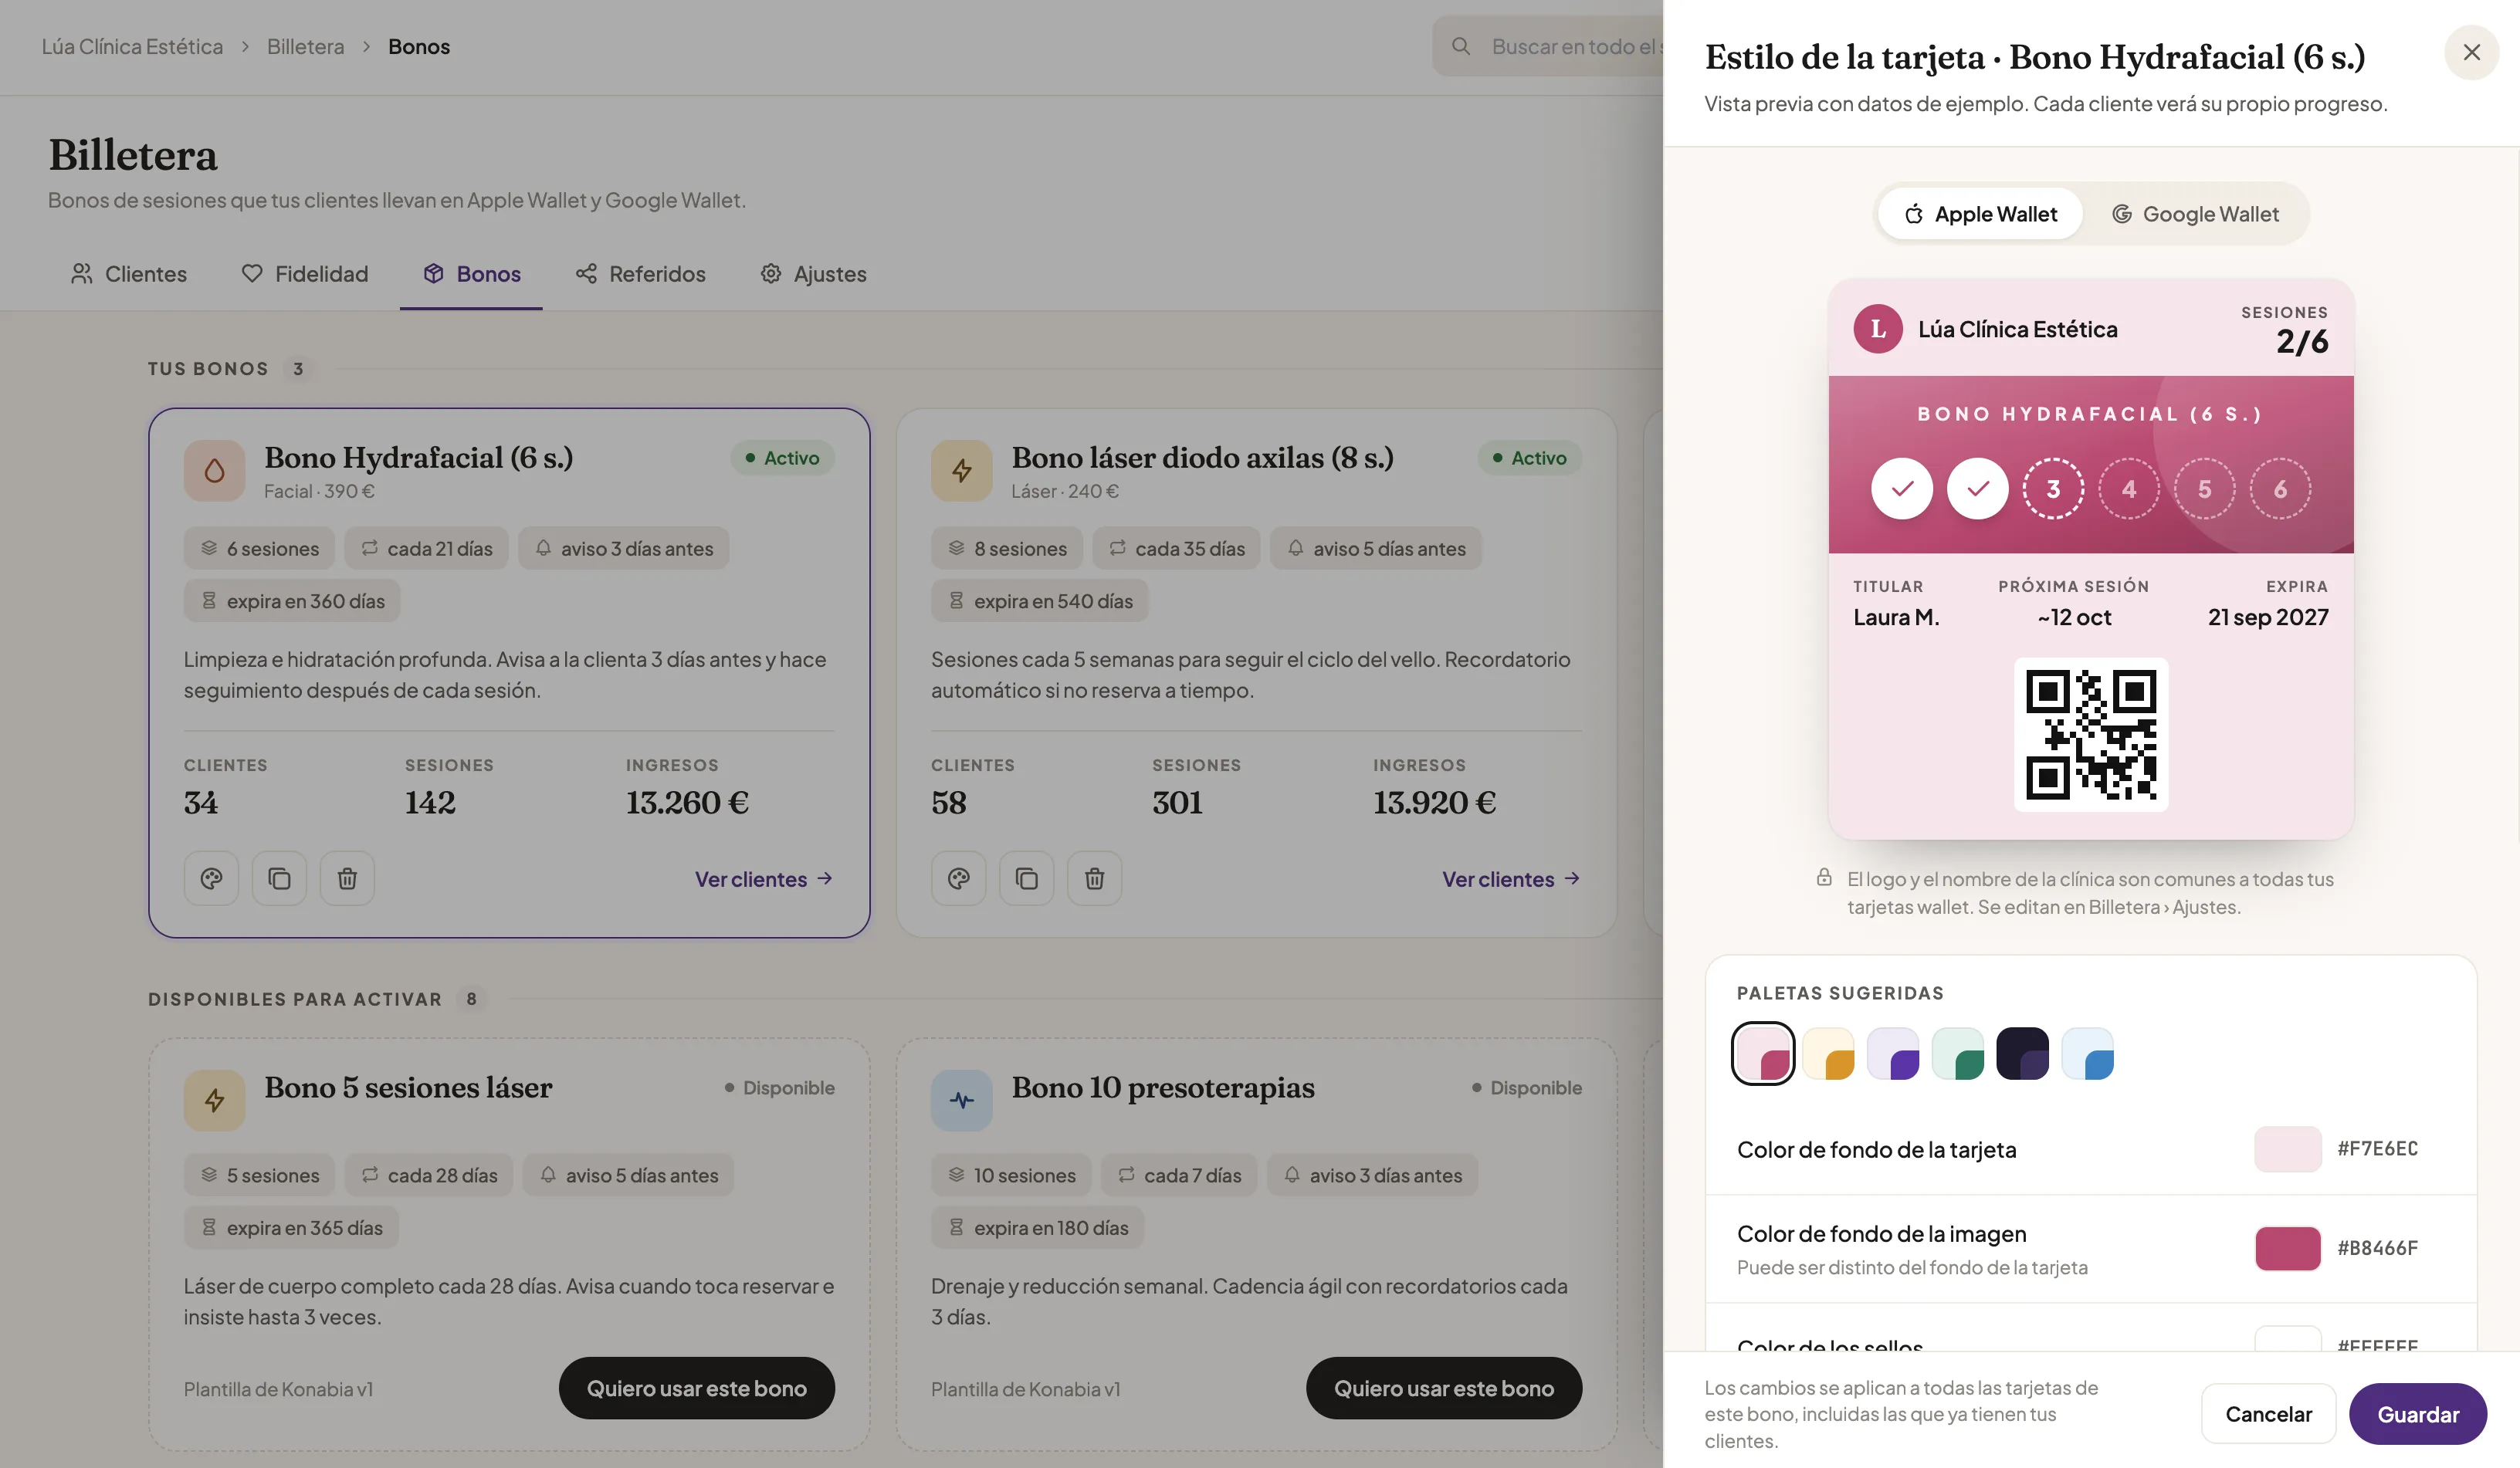
Task: Select the Bonos tab
Action: pos(471,274)
